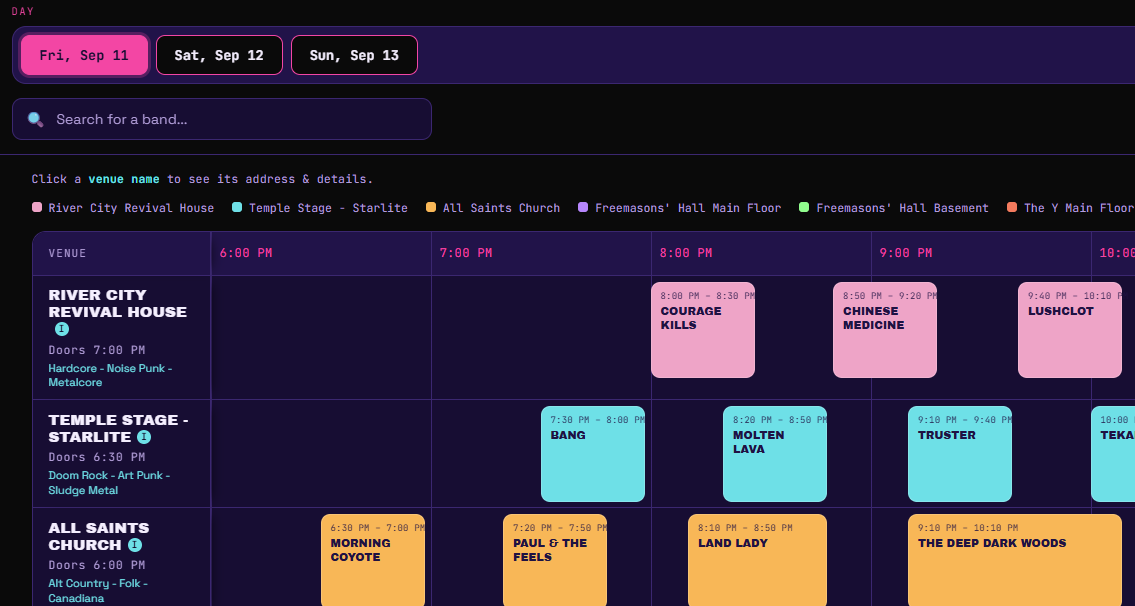1135x606 pixels.
Task: Switch to Sun, Sep 13 schedule
Action: coord(354,55)
